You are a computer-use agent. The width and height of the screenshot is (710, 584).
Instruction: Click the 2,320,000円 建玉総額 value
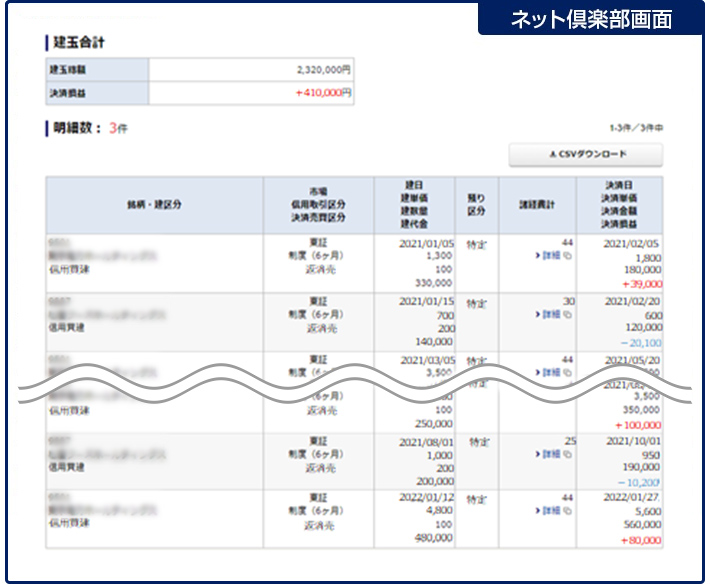pos(324,70)
